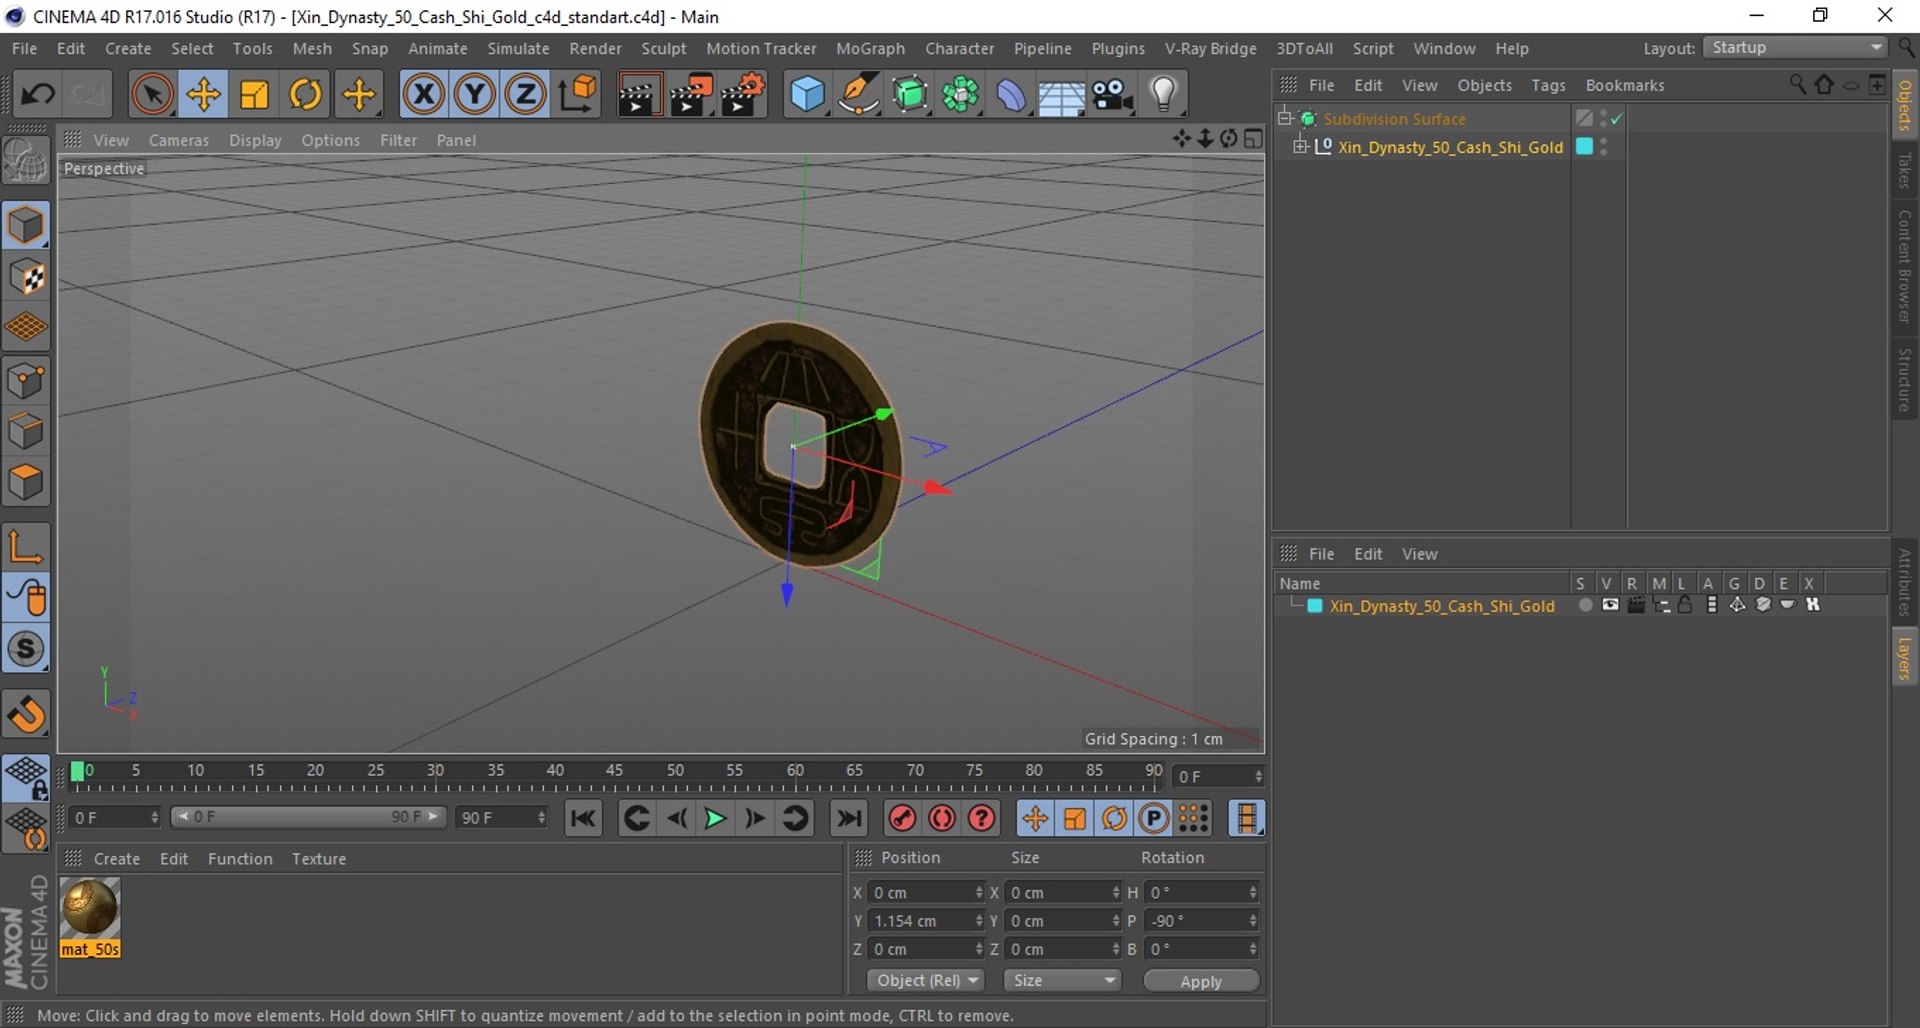Toggle layer Solo dot for Xin_Dynasty layer
This screenshot has width=1920, height=1028.
[1585, 605]
